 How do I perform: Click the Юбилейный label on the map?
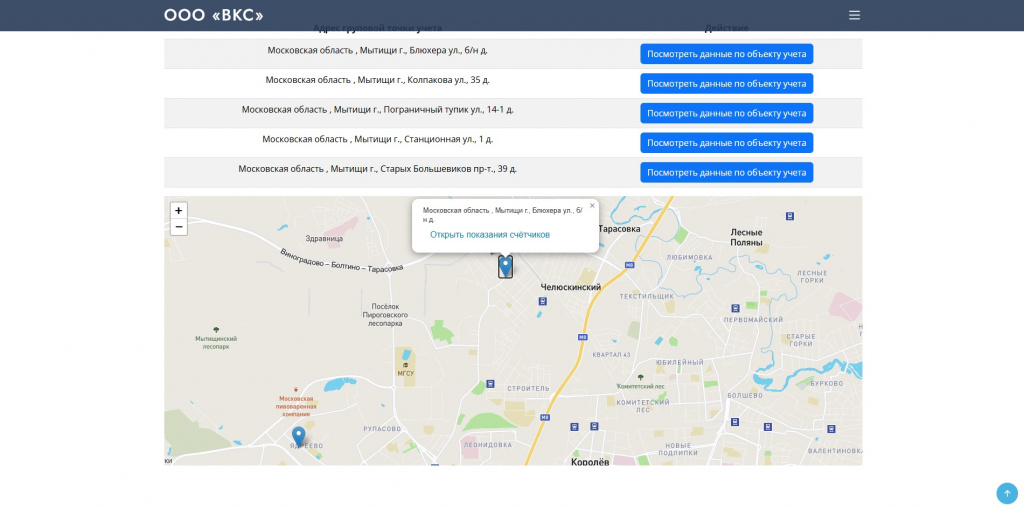tap(679, 362)
